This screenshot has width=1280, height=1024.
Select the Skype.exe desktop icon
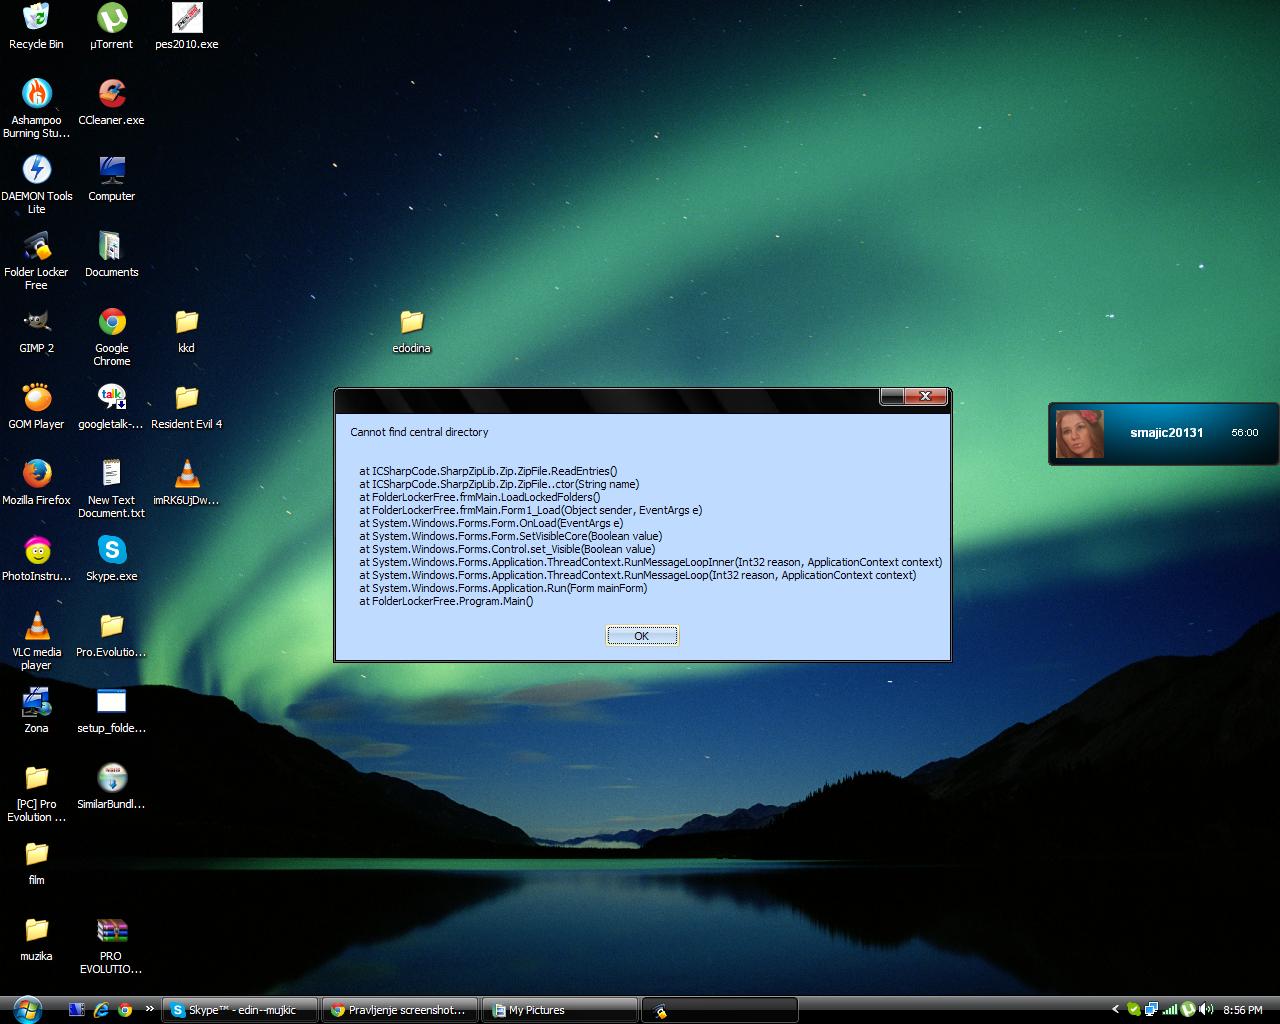(112, 559)
